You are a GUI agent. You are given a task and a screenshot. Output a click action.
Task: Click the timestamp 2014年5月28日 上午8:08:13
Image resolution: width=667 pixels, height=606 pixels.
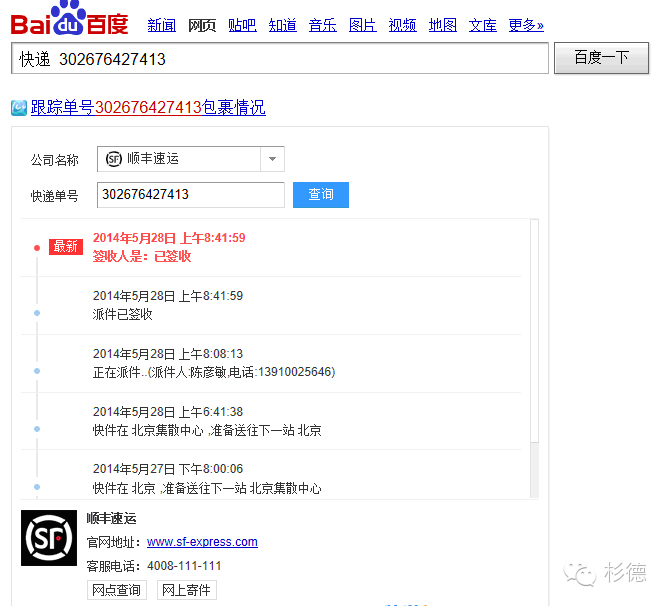point(168,354)
